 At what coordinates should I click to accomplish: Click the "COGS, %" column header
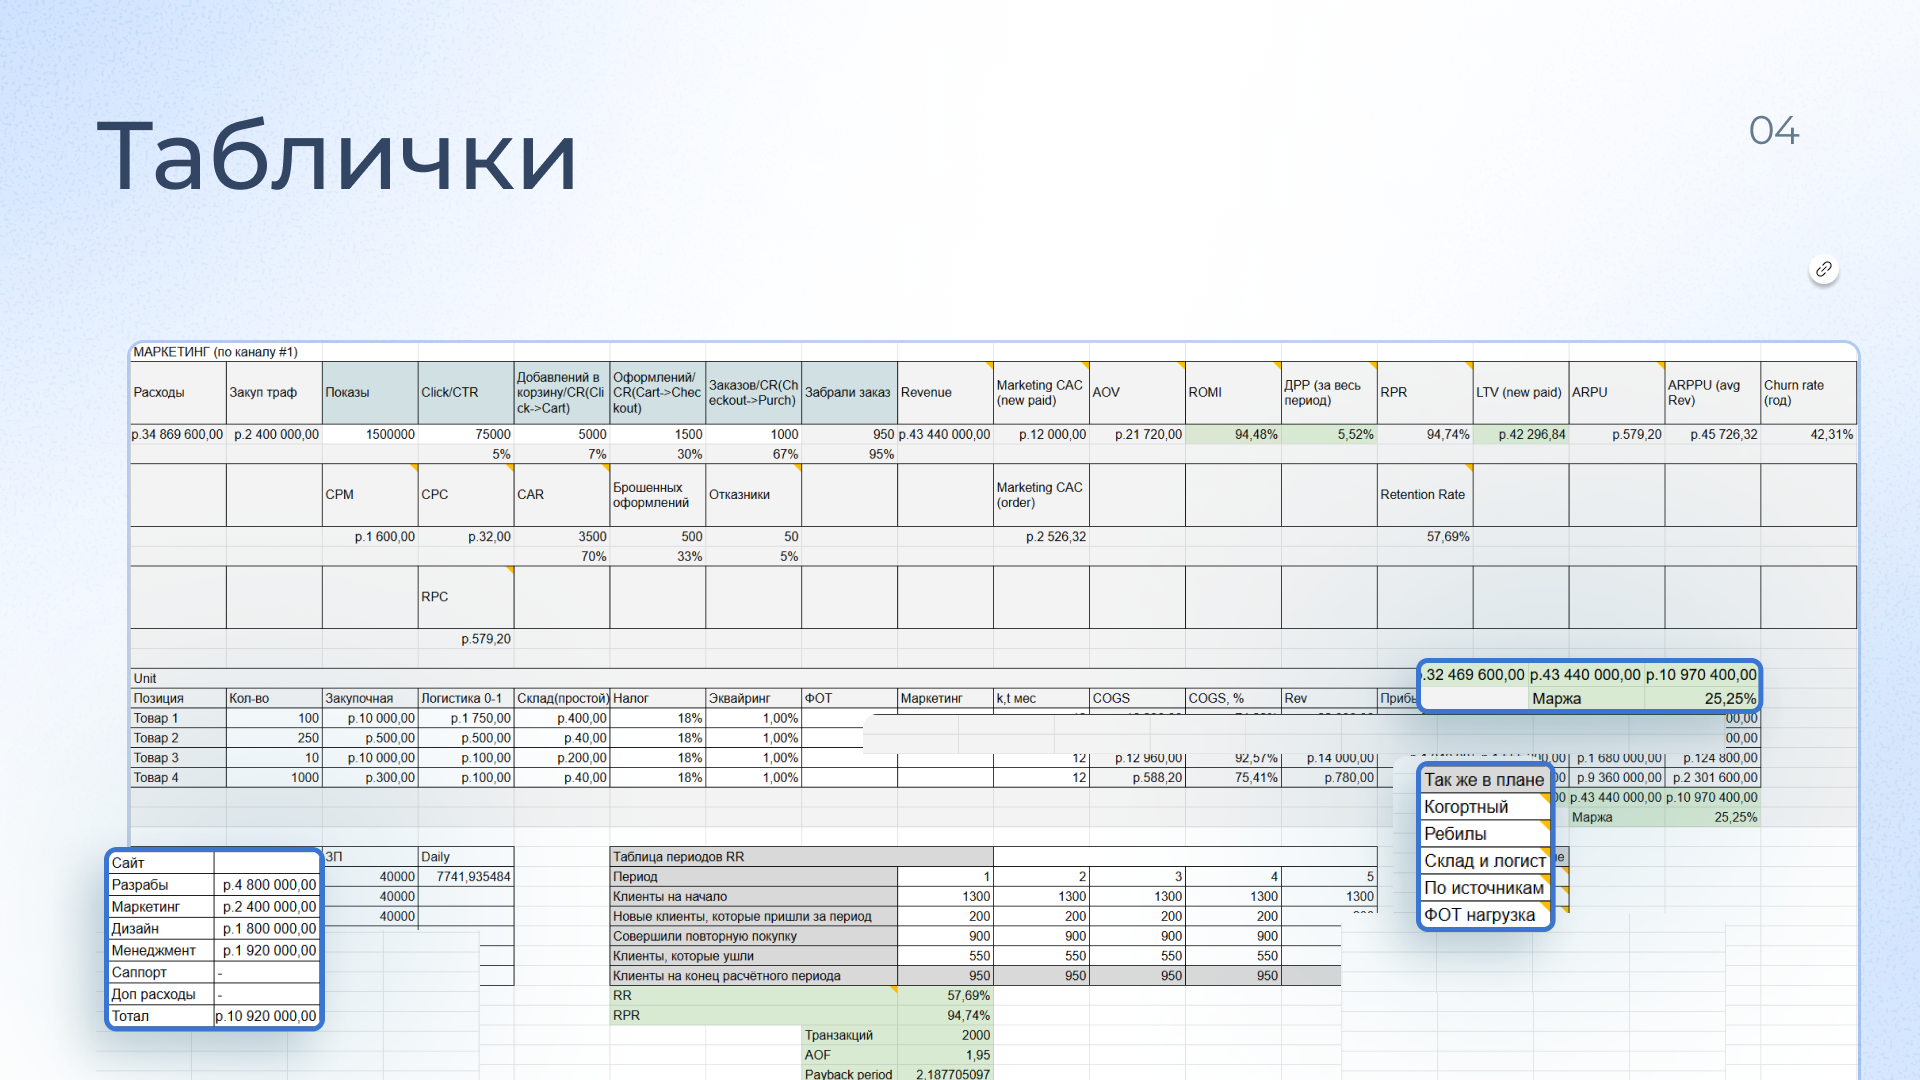coord(1233,698)
